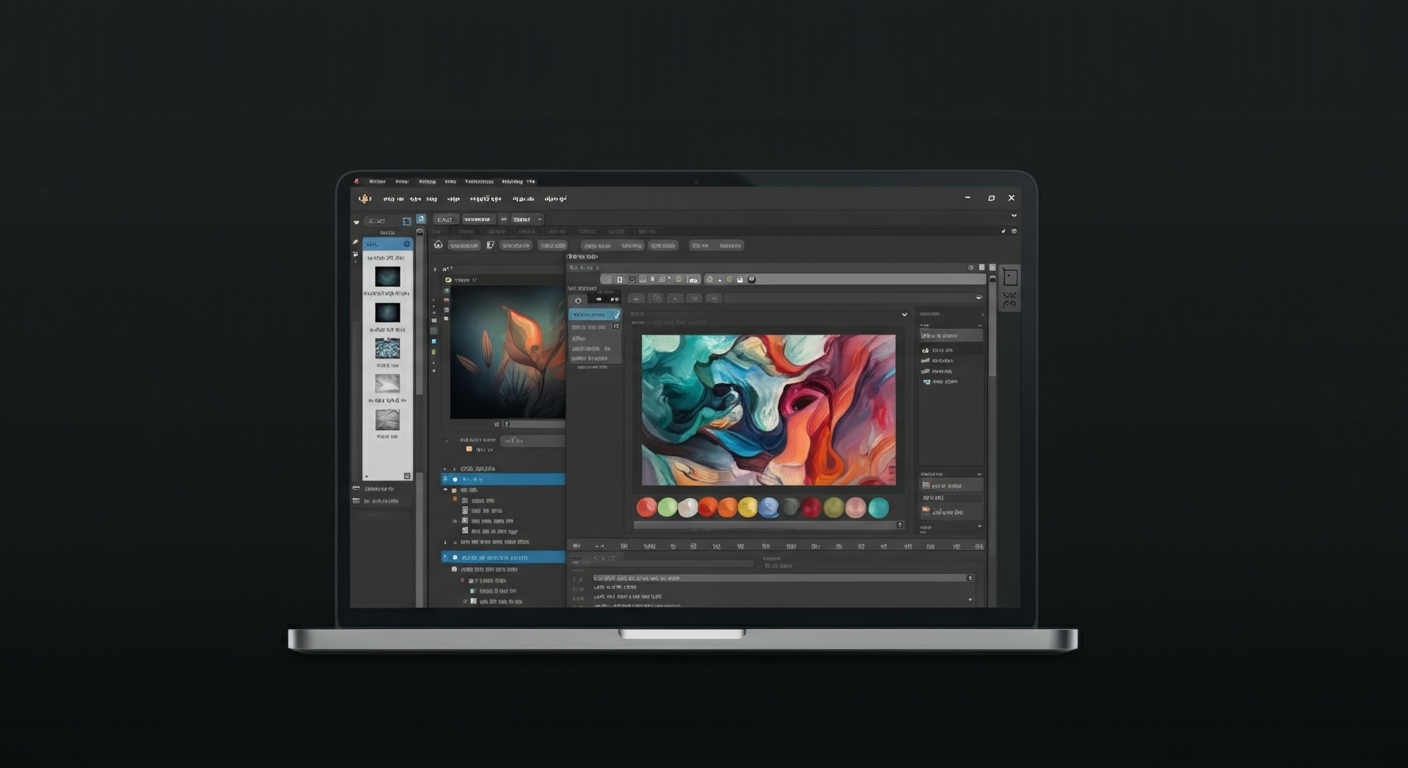Open the dark blue thumbnail in the left sidebar

[388, 277]
